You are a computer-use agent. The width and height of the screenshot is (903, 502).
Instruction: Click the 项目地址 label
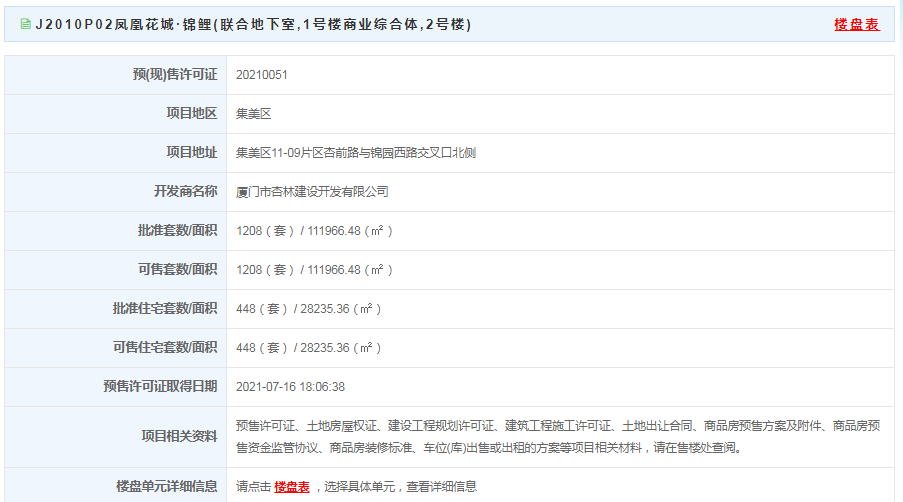(192, 153)
